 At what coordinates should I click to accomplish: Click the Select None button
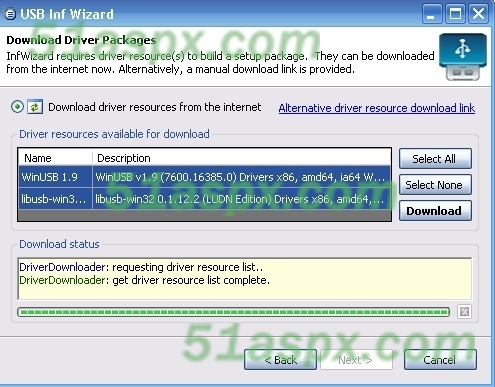(x=435, y=185)
